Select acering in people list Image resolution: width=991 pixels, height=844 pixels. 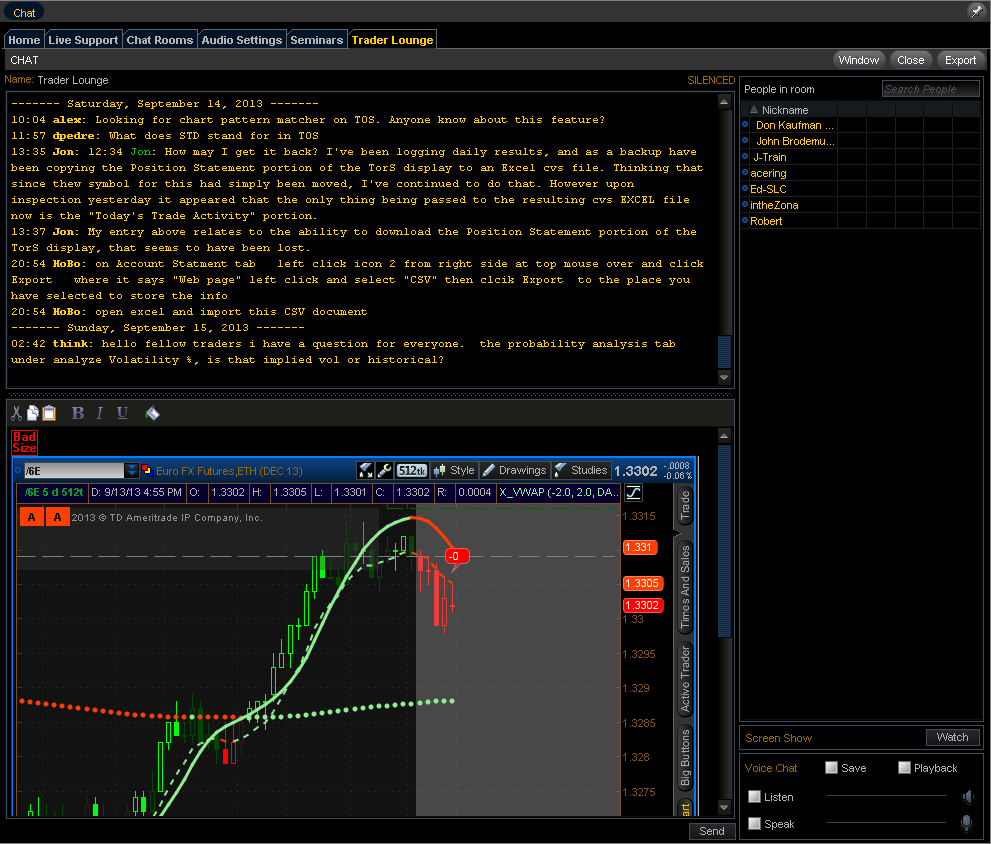pyautogui.click(x=769, y=173)
